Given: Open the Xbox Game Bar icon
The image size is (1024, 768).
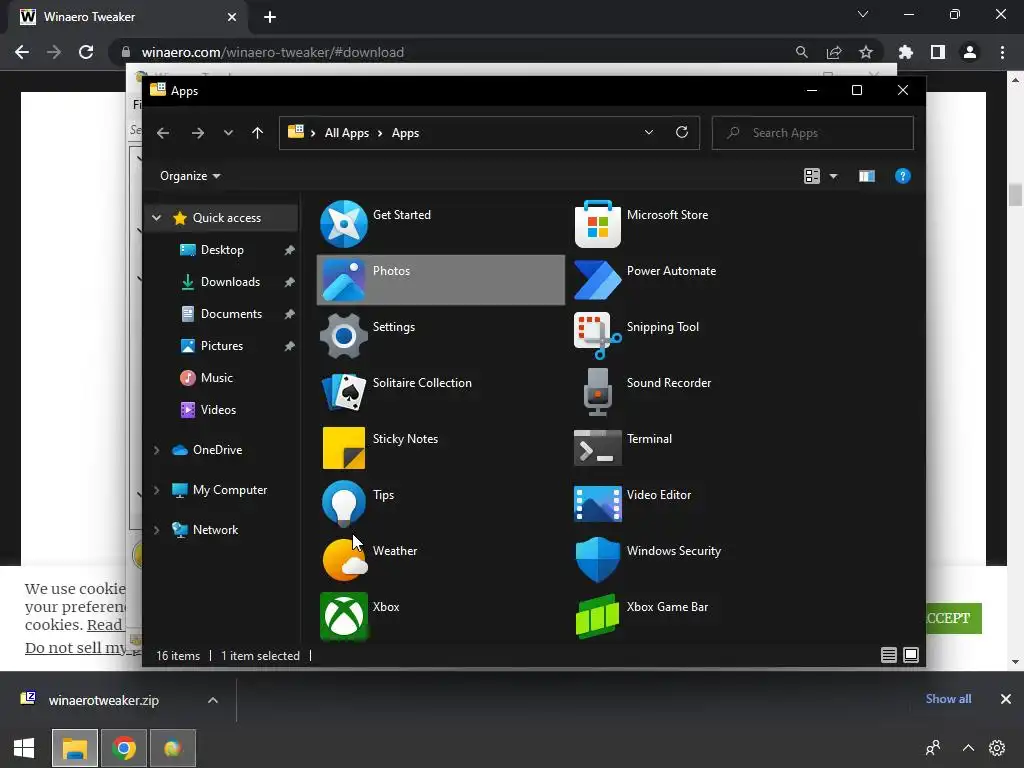Looking at the screenshot, I should 598,615.
